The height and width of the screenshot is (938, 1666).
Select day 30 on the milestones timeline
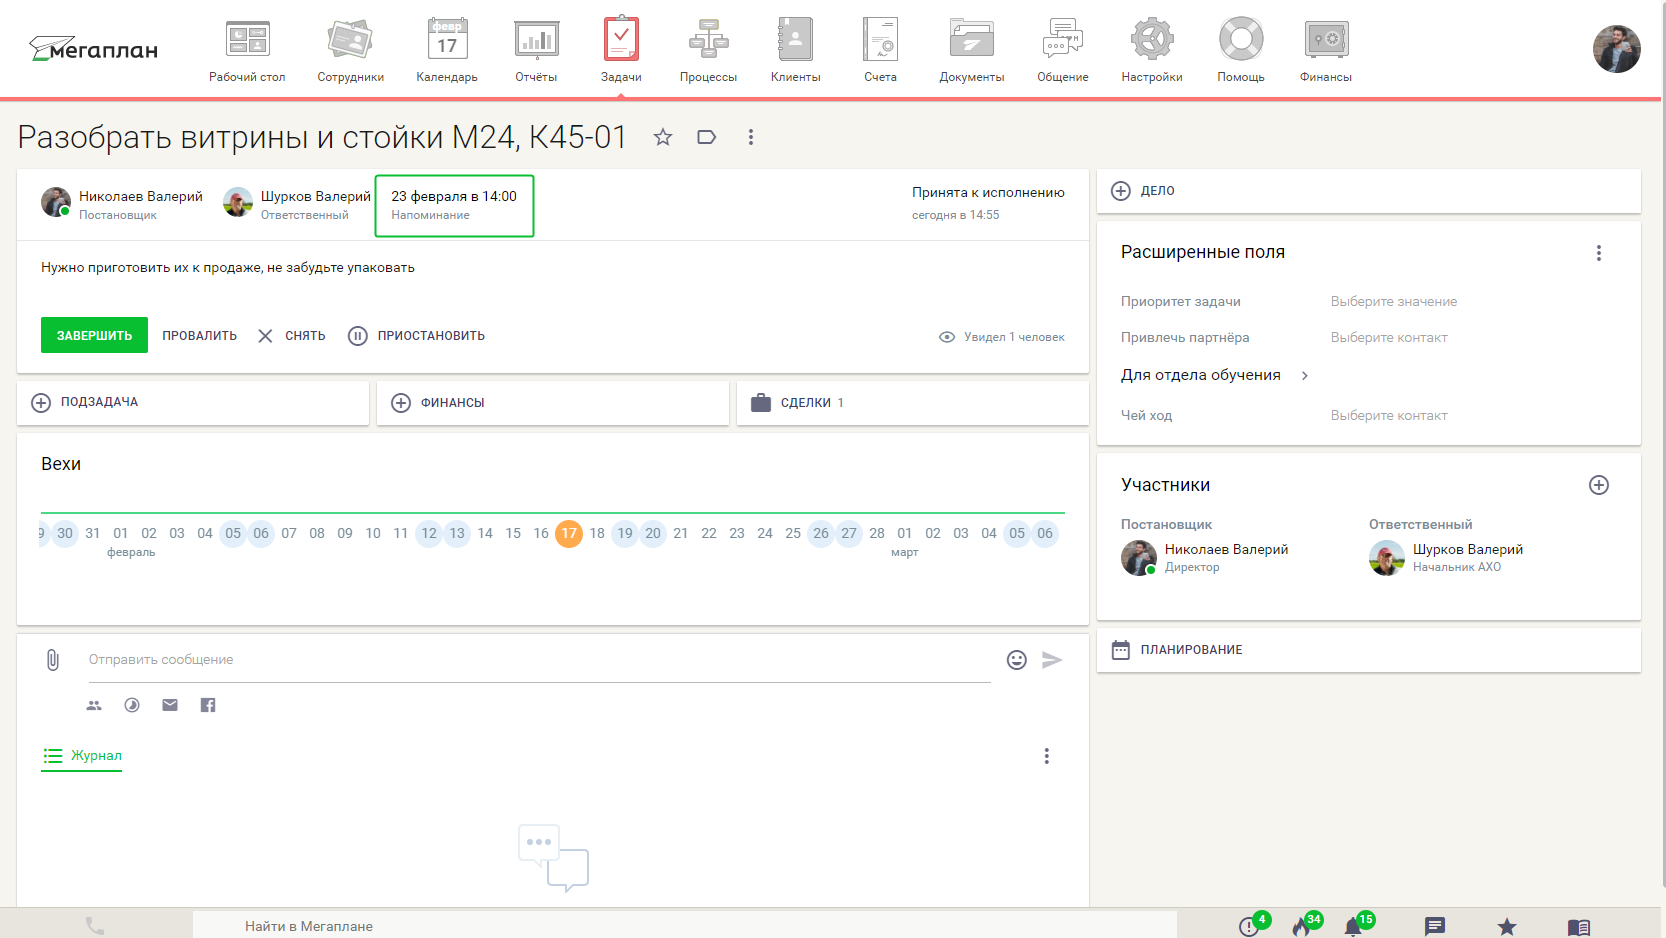(65, 533)
